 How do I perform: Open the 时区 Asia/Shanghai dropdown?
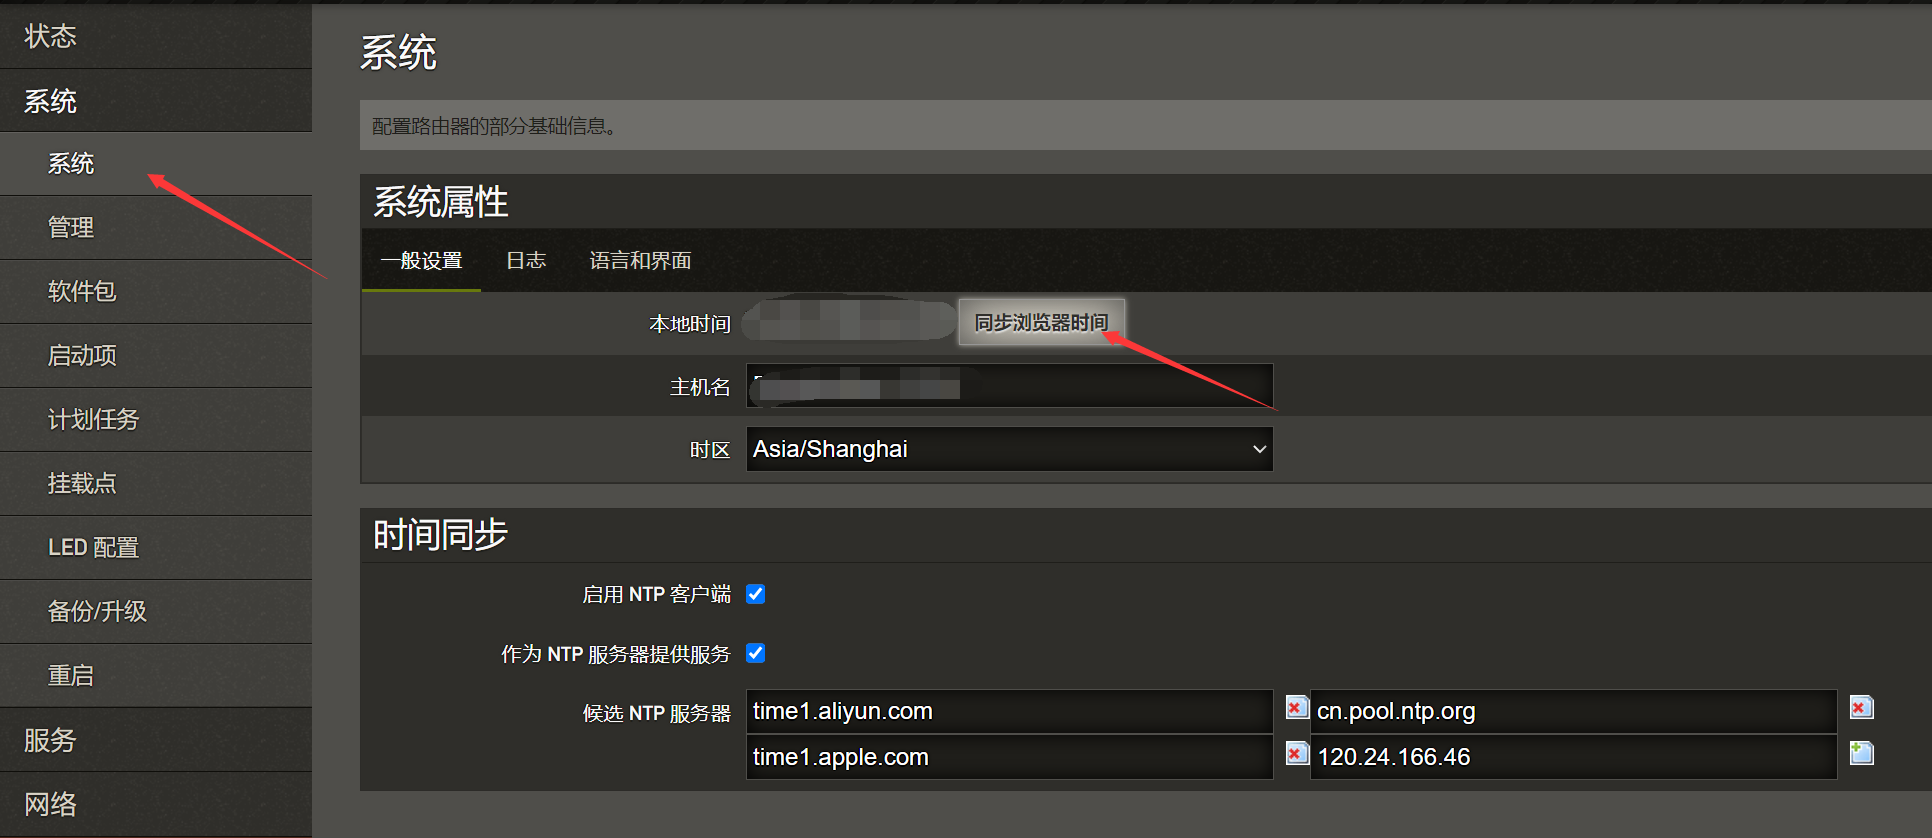[x=1009, y=449]
